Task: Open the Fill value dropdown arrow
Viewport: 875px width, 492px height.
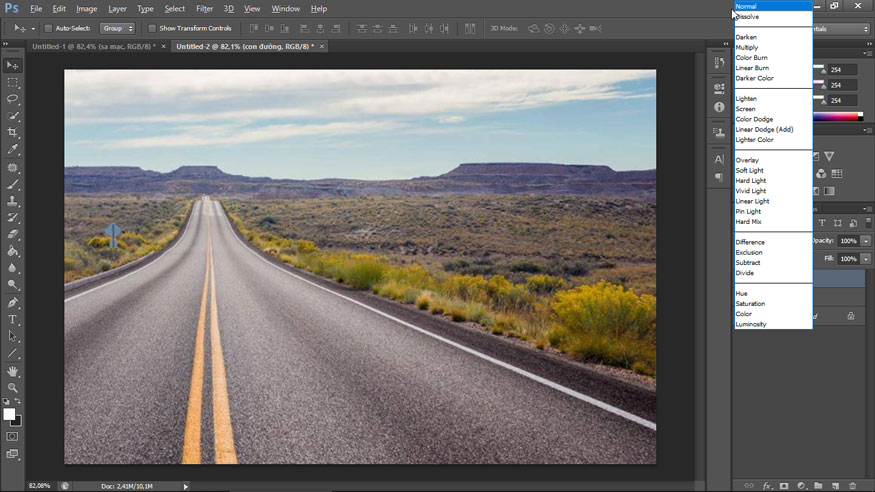Action: click(x=866, y=259)
